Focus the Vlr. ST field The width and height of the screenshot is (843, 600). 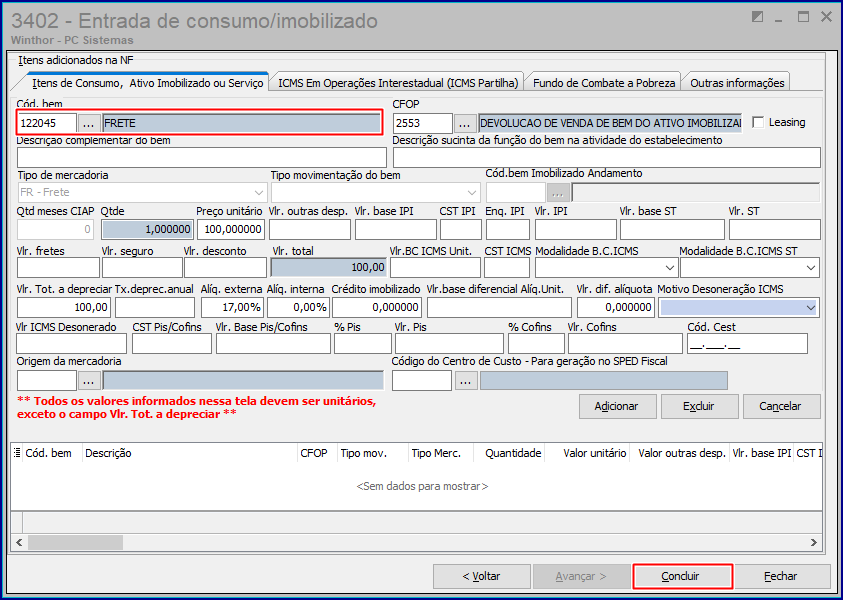[x=775, y=230]
